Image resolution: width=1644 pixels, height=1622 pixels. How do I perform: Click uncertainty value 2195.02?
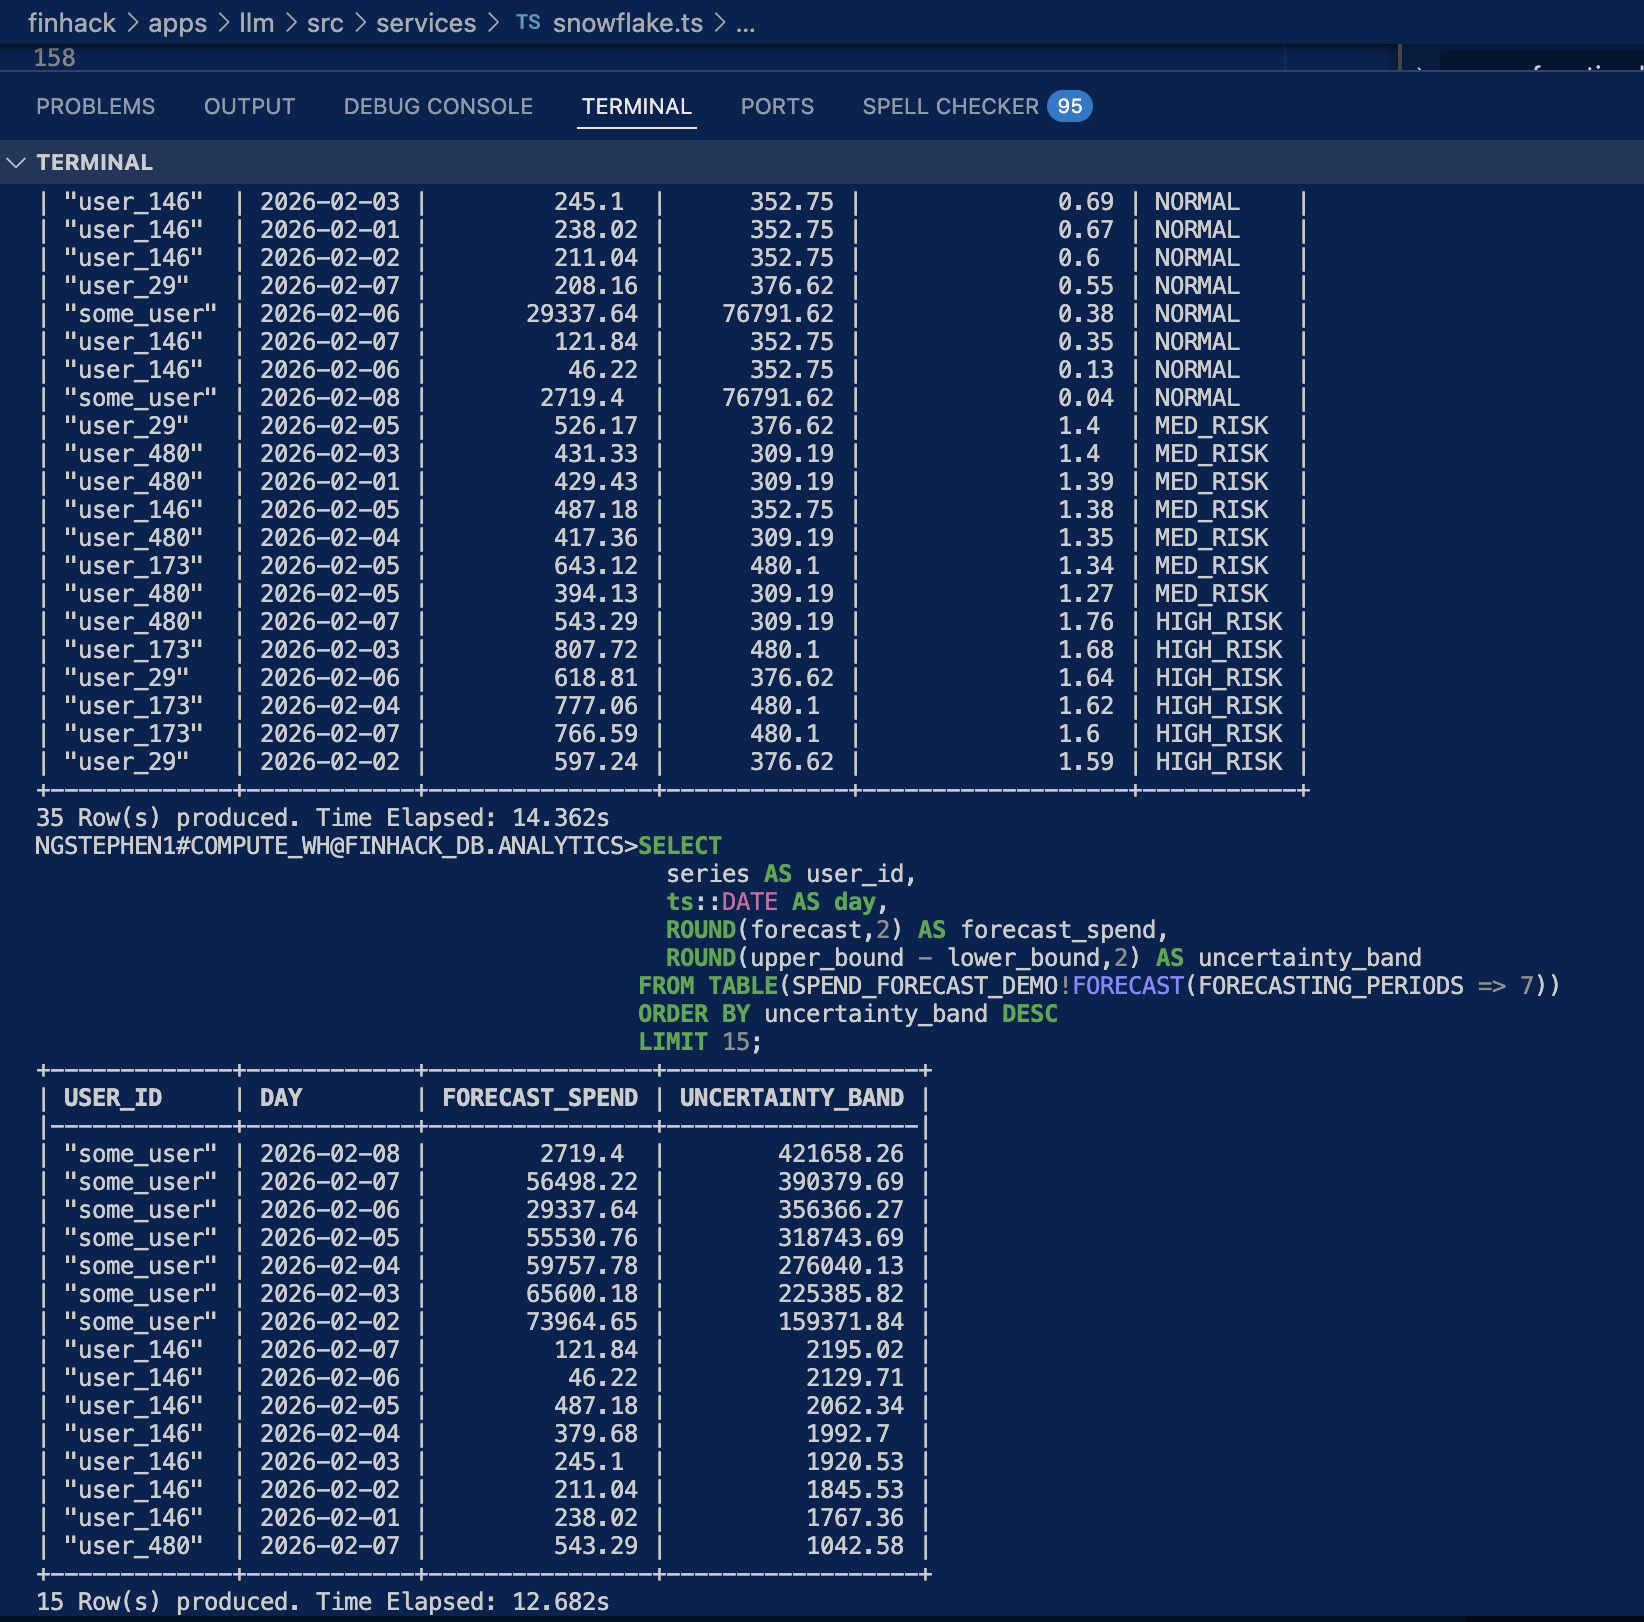855,1350
